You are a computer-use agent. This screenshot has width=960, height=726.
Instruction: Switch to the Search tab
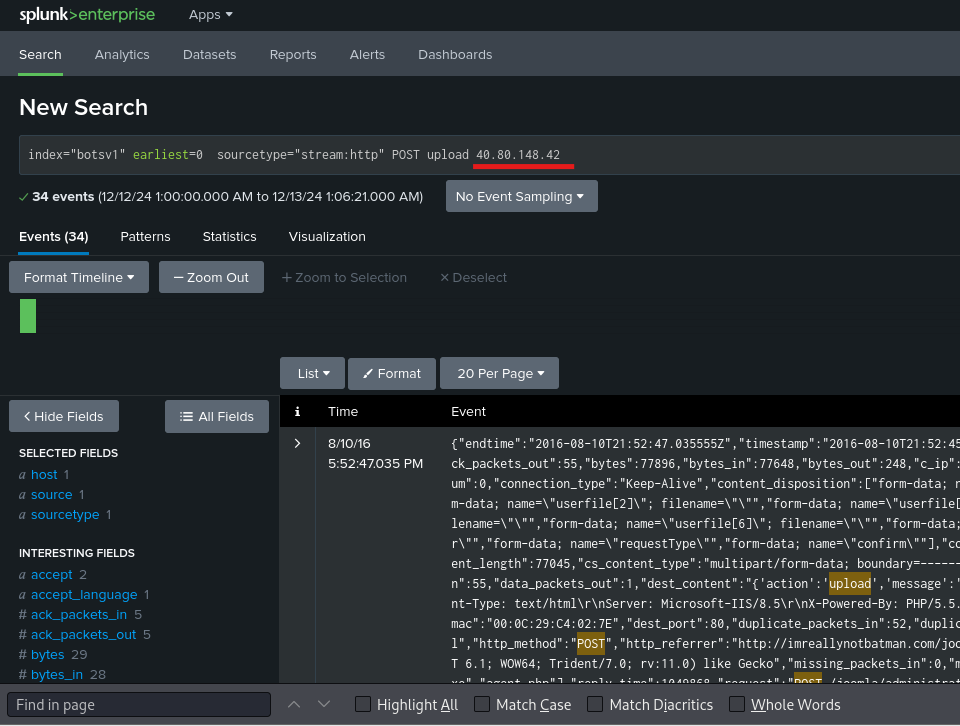tap(40, 54)
